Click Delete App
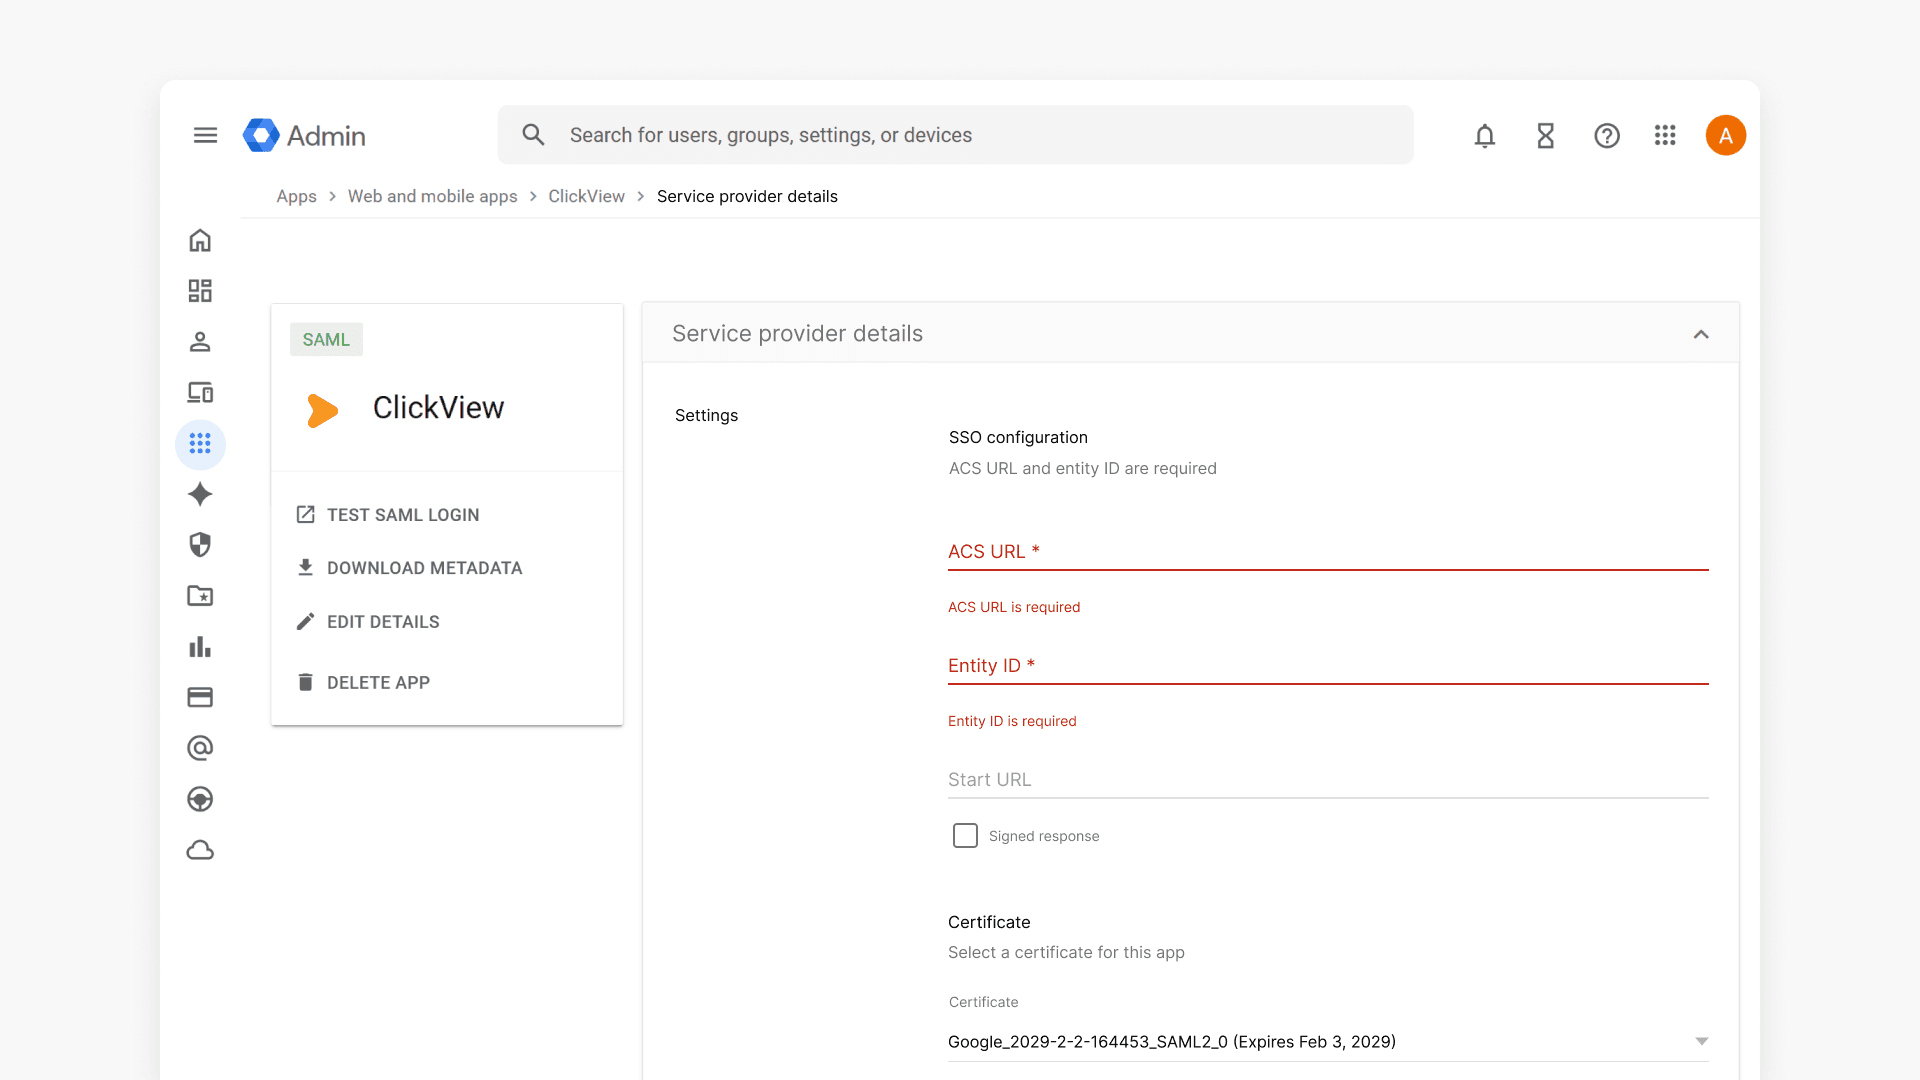 pyautogui.click(x=363, y=683)
